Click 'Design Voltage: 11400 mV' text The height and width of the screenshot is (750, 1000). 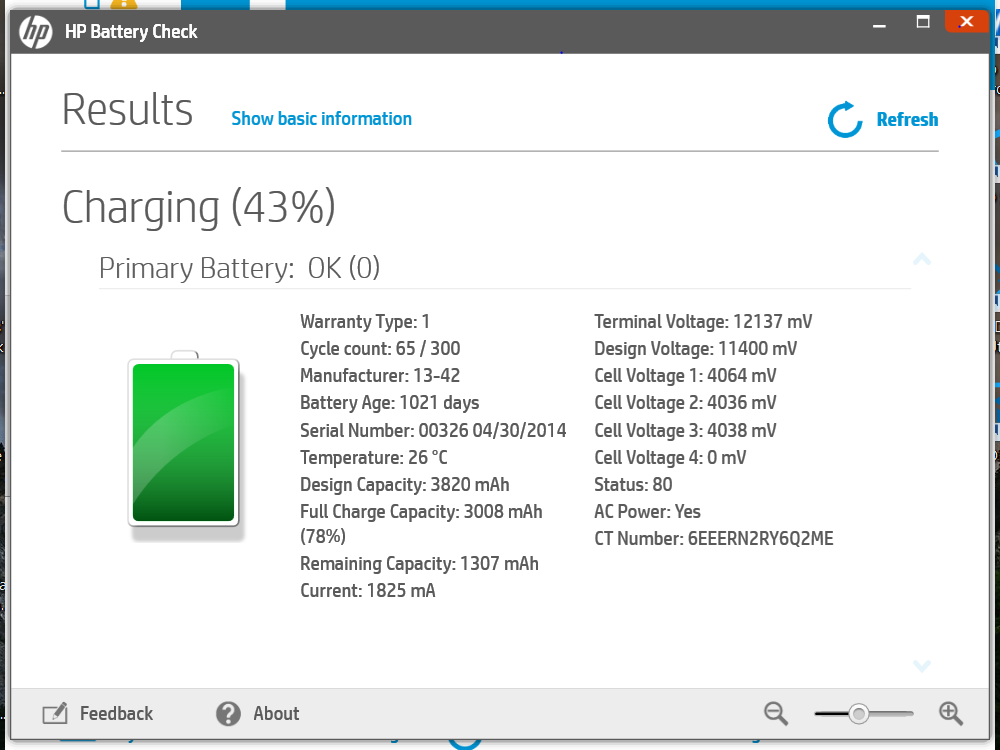pos(696,348)
